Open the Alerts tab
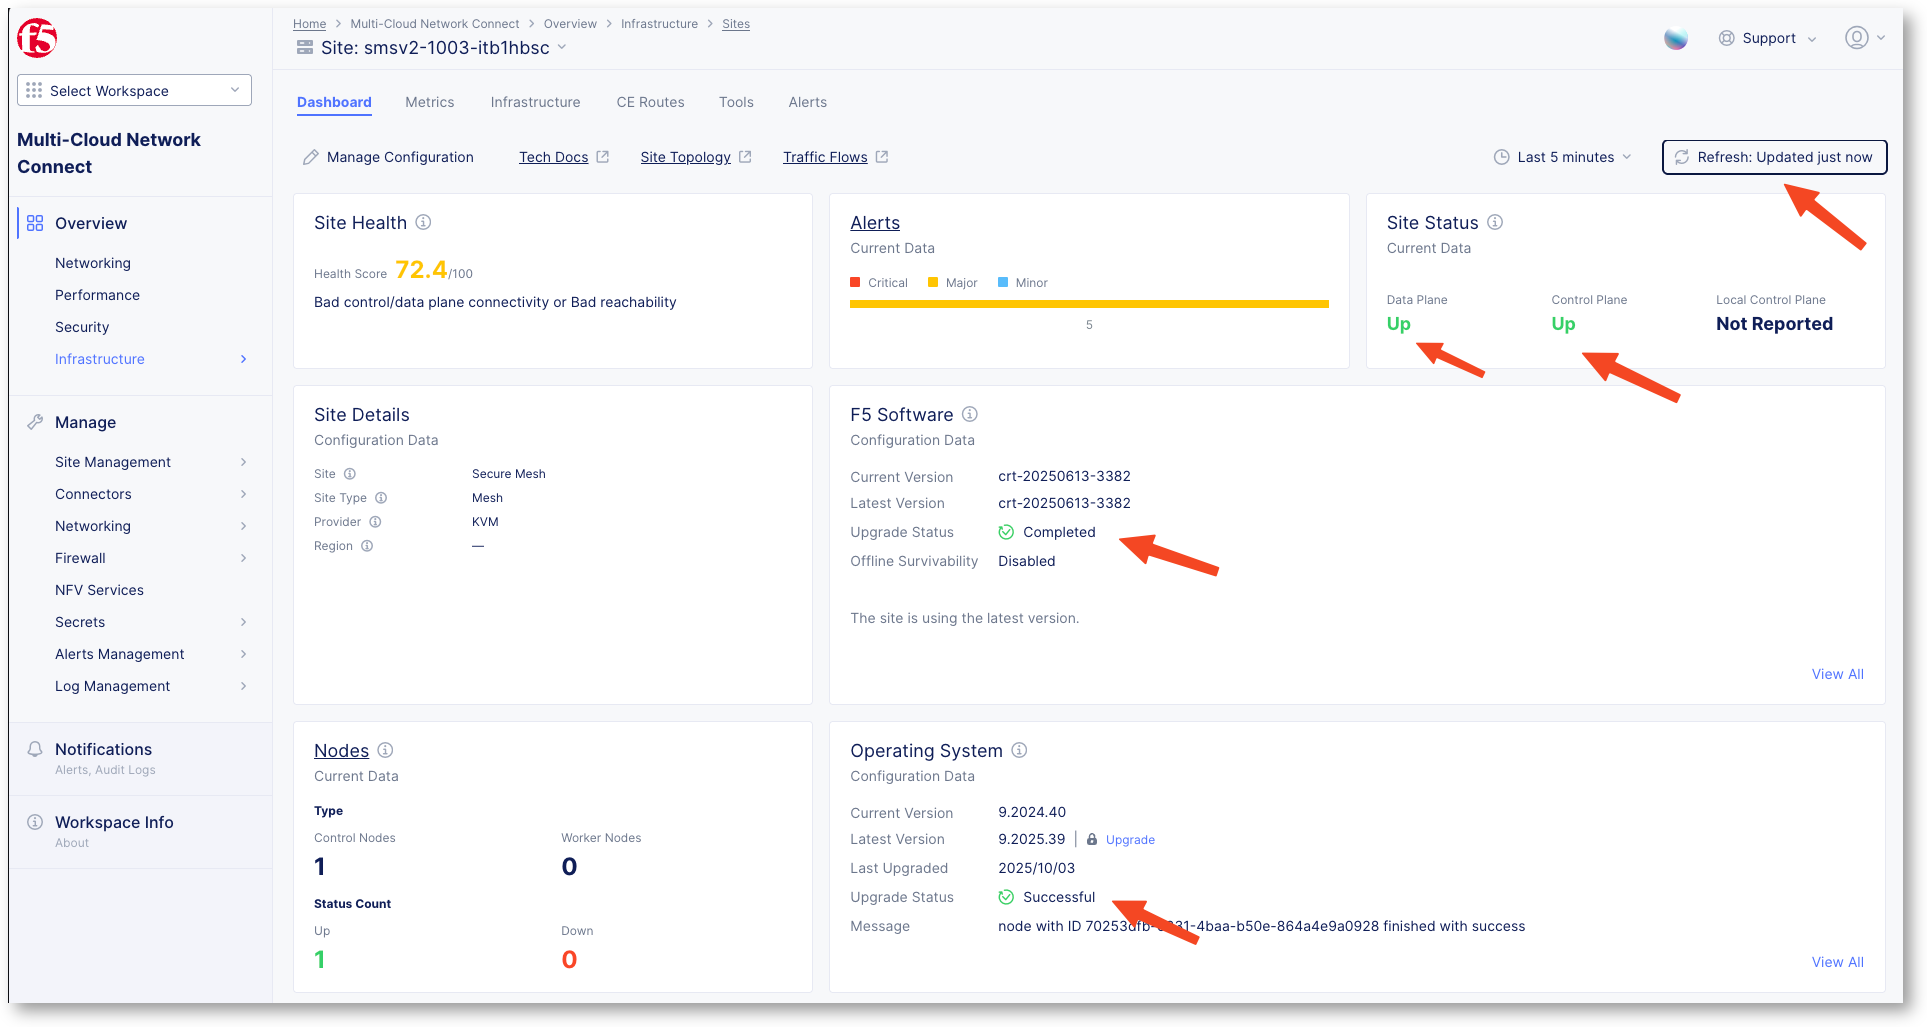The image size is (1927, 1027). pyautogui.click(x=807, y=102)
